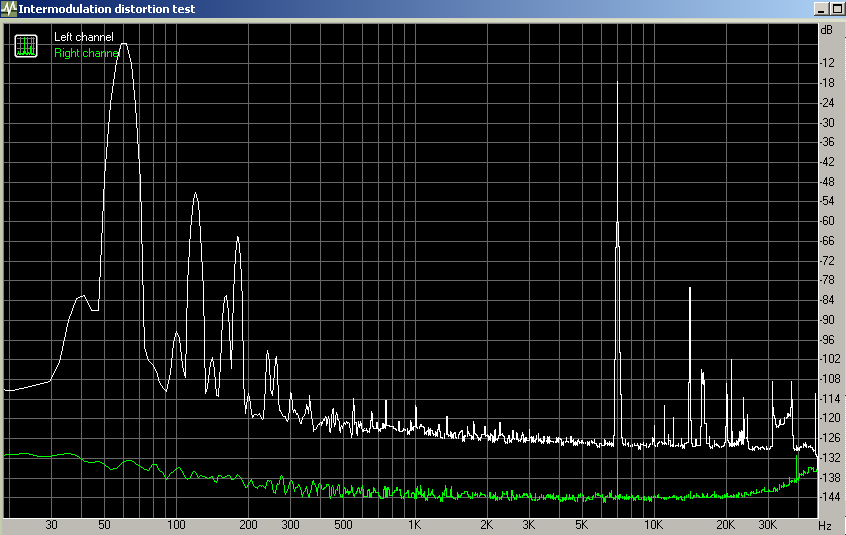Viewport: 846px width, 535px height.
Task: Click the "Hz" axis unit label
Action: click(x=825, y=525)
